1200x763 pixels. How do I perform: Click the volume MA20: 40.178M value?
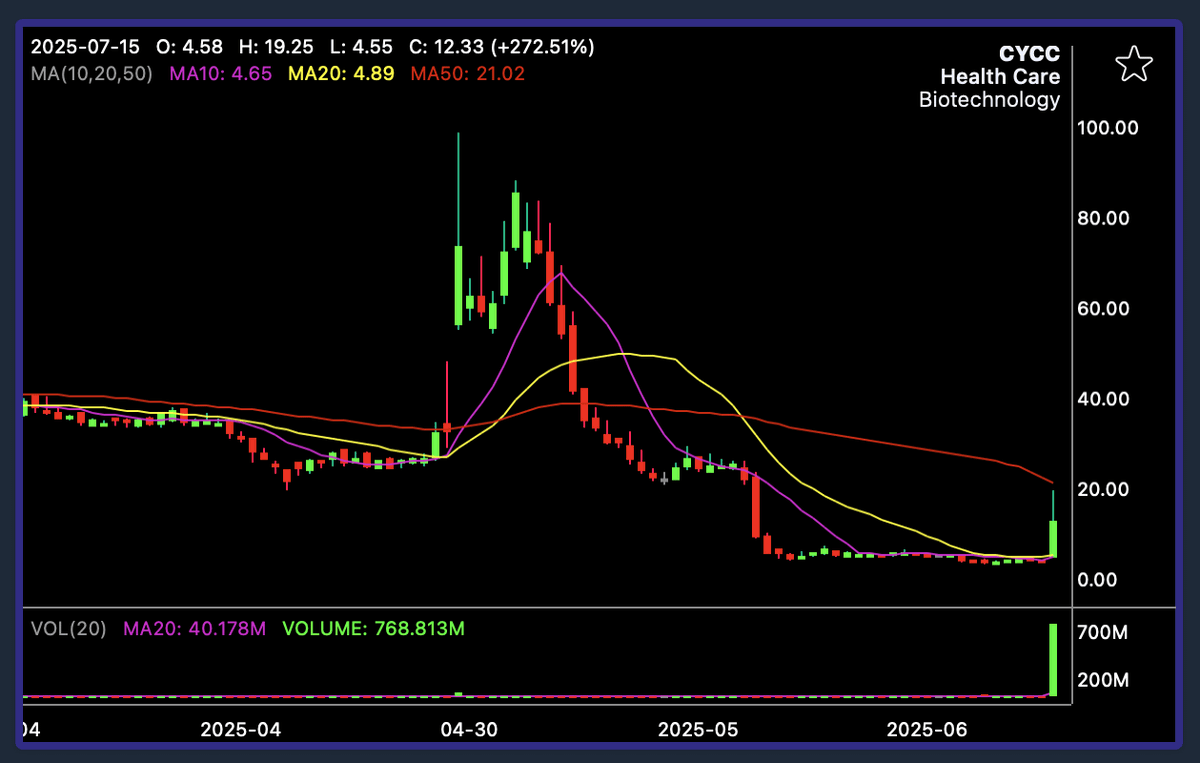(194, 629)
